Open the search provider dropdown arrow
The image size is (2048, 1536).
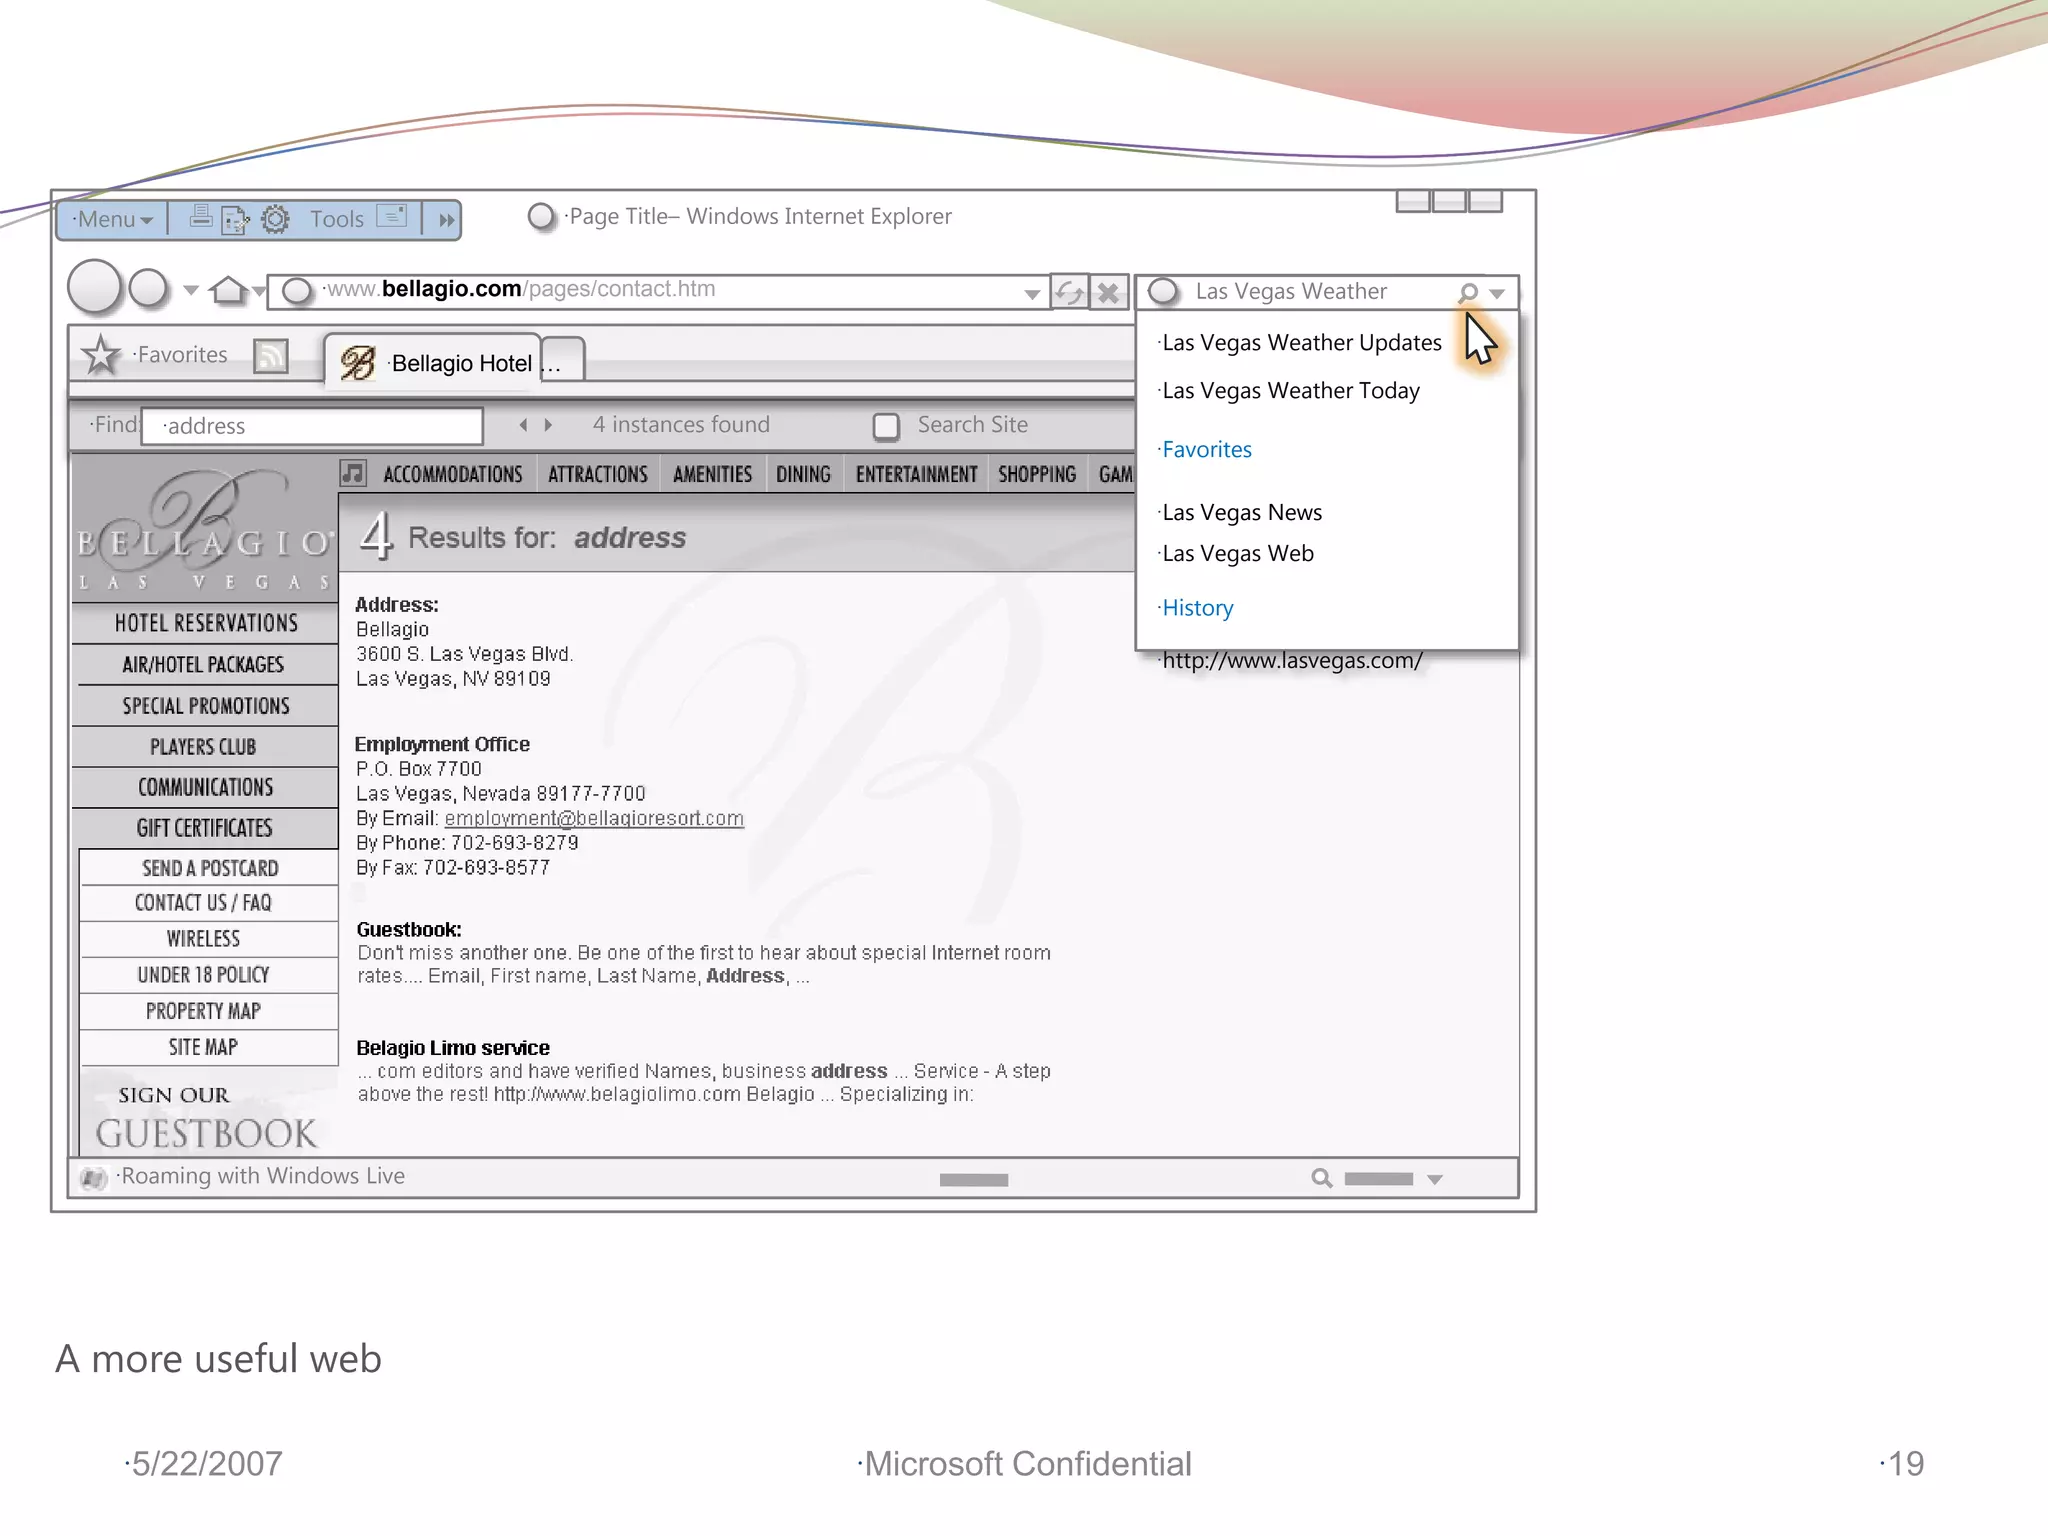pyautogui.click(x=1497, y=294)
